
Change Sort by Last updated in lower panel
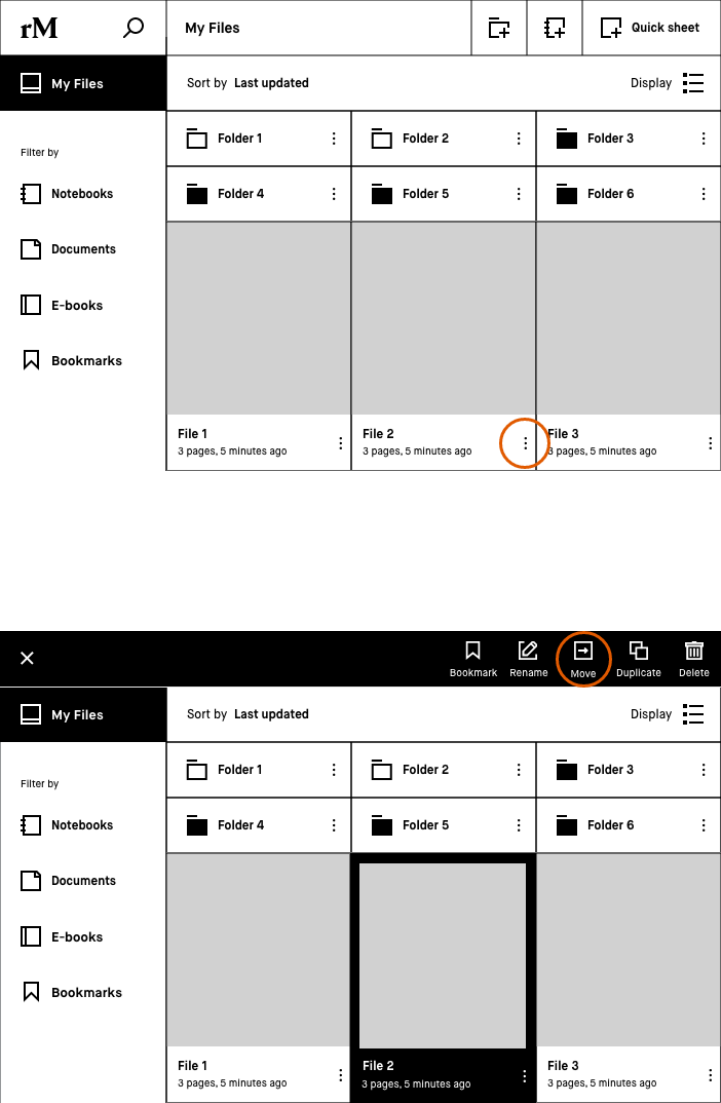coord(248,714)
